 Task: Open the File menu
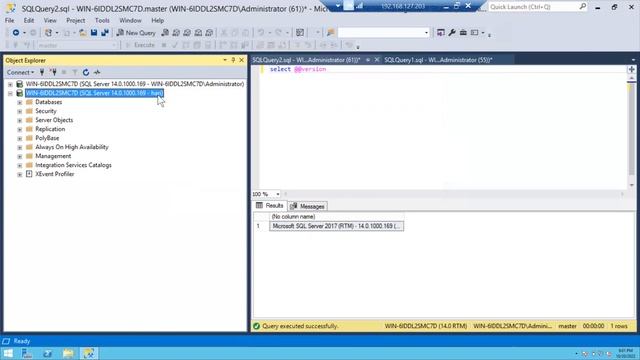[9, 20]
